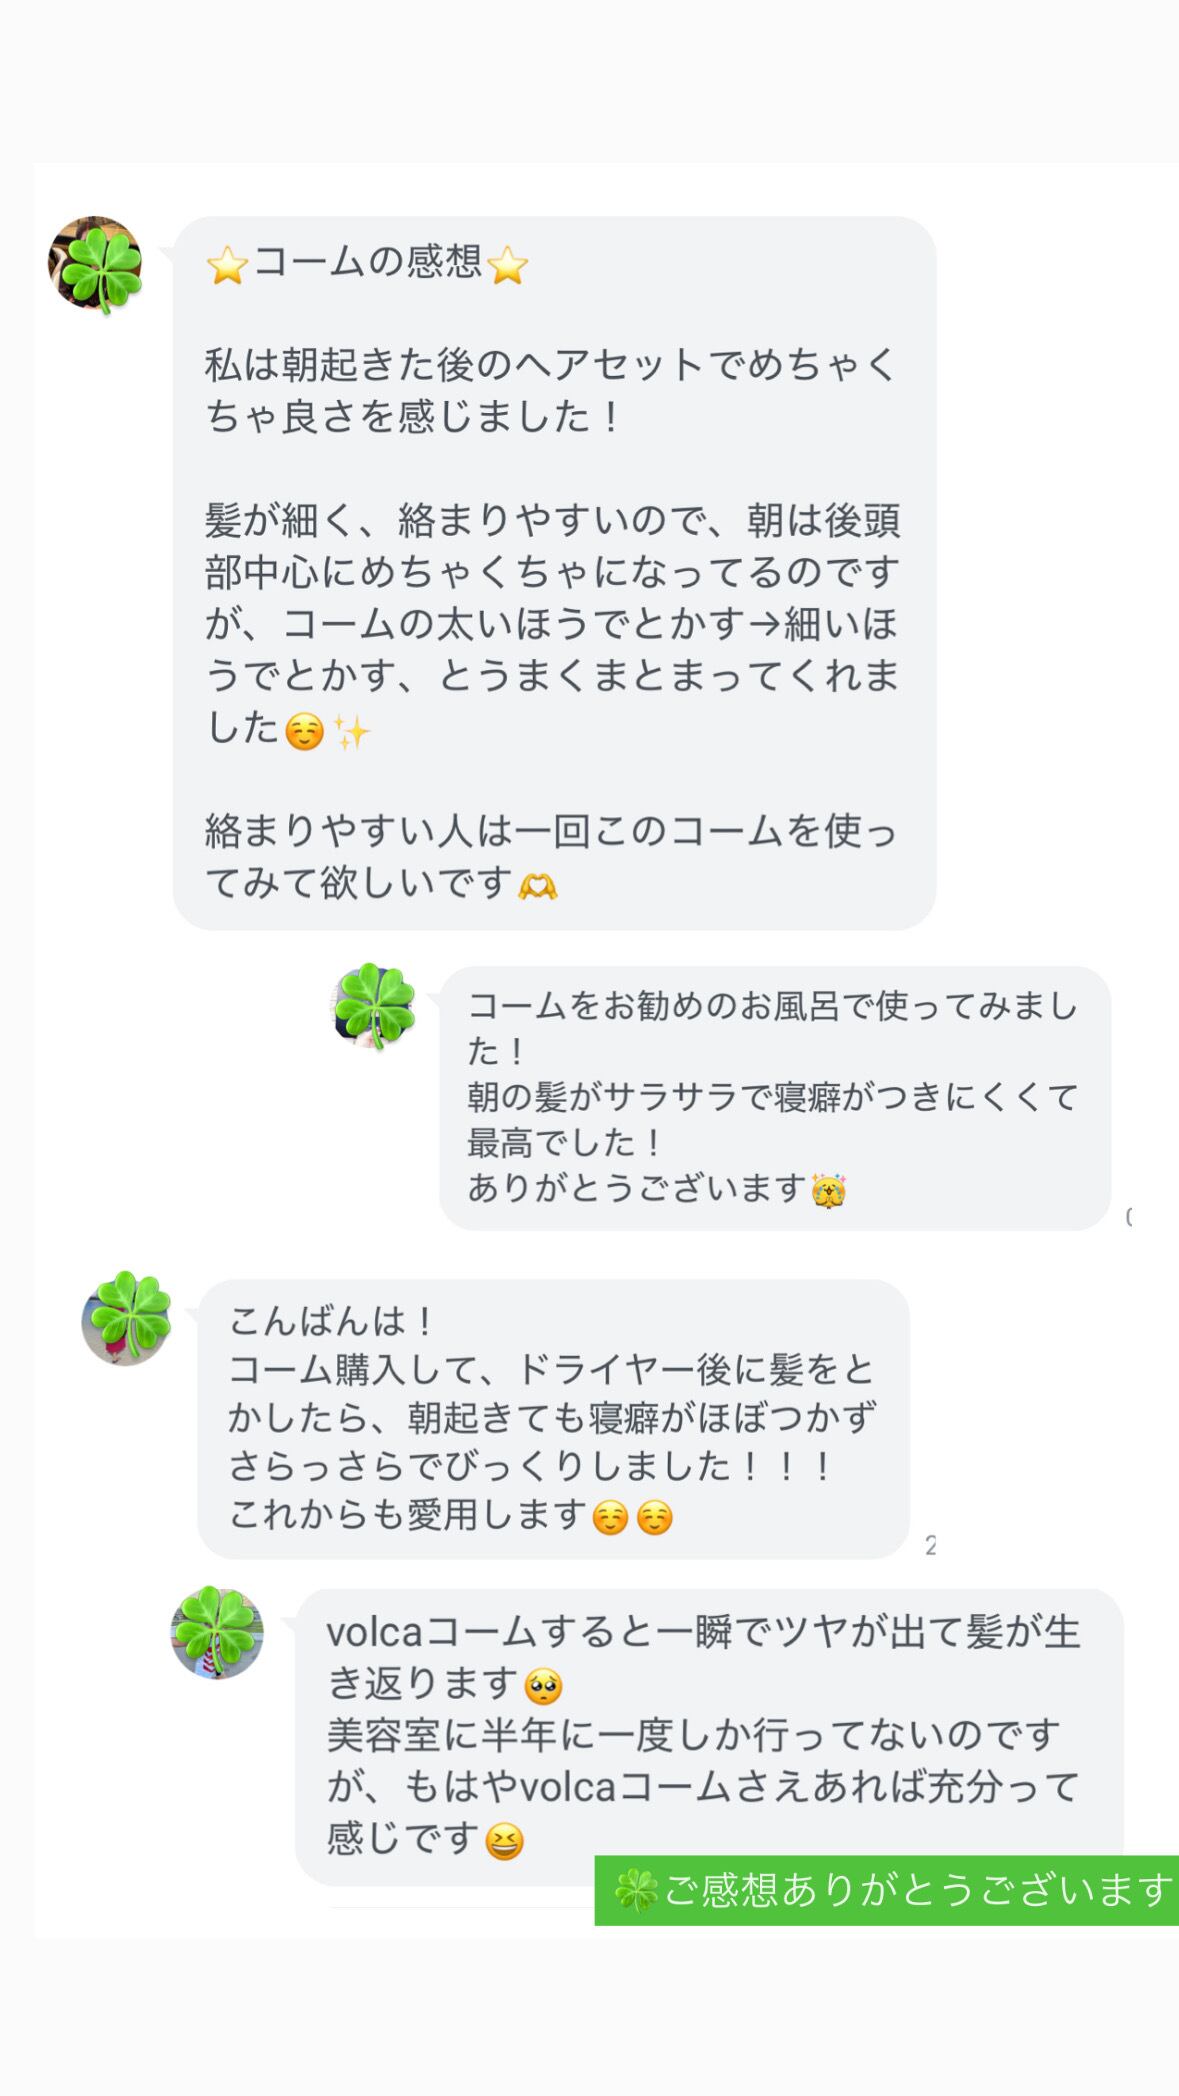Image resolution: width=1179 pixels, height=2096 pixels.
Task: Tap the laughing emoji after 感じです
Action: (x=504, y=1841)
